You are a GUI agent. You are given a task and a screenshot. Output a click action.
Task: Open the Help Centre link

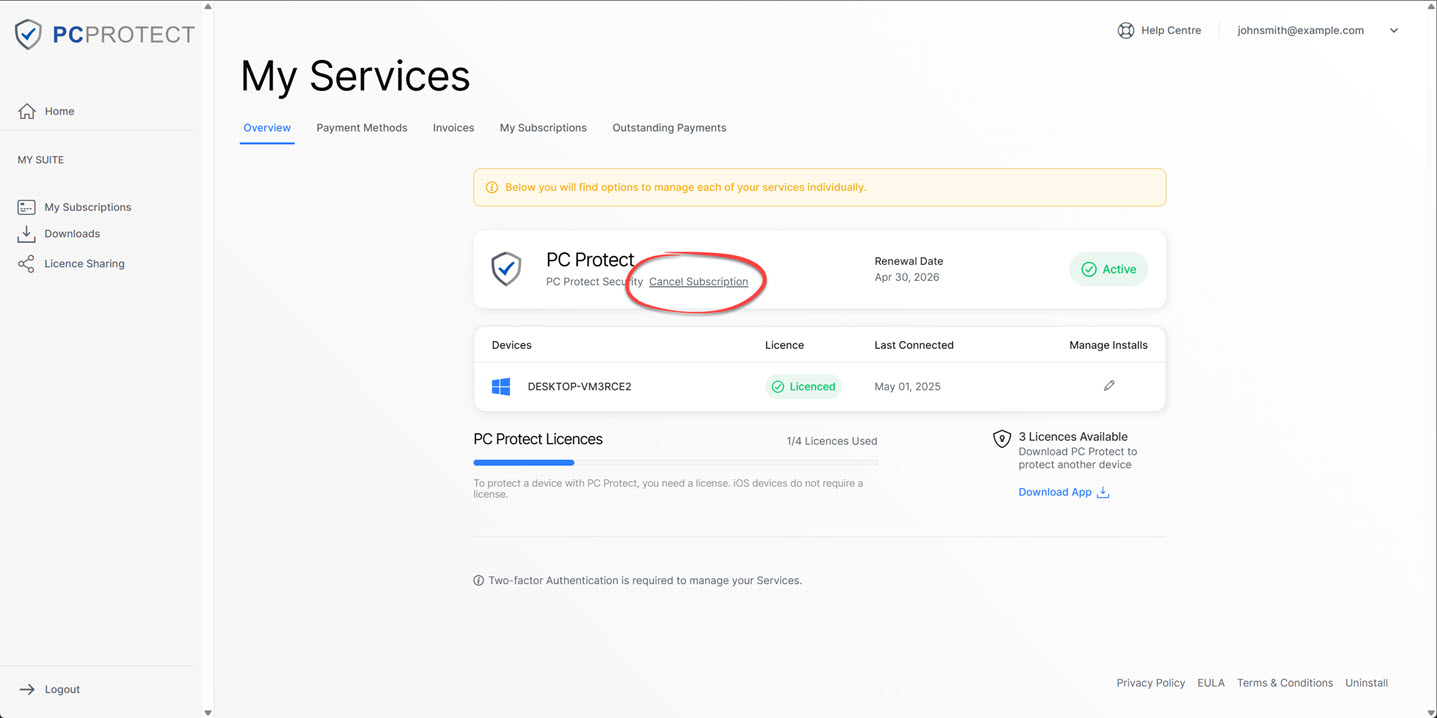coord(1159,30)
